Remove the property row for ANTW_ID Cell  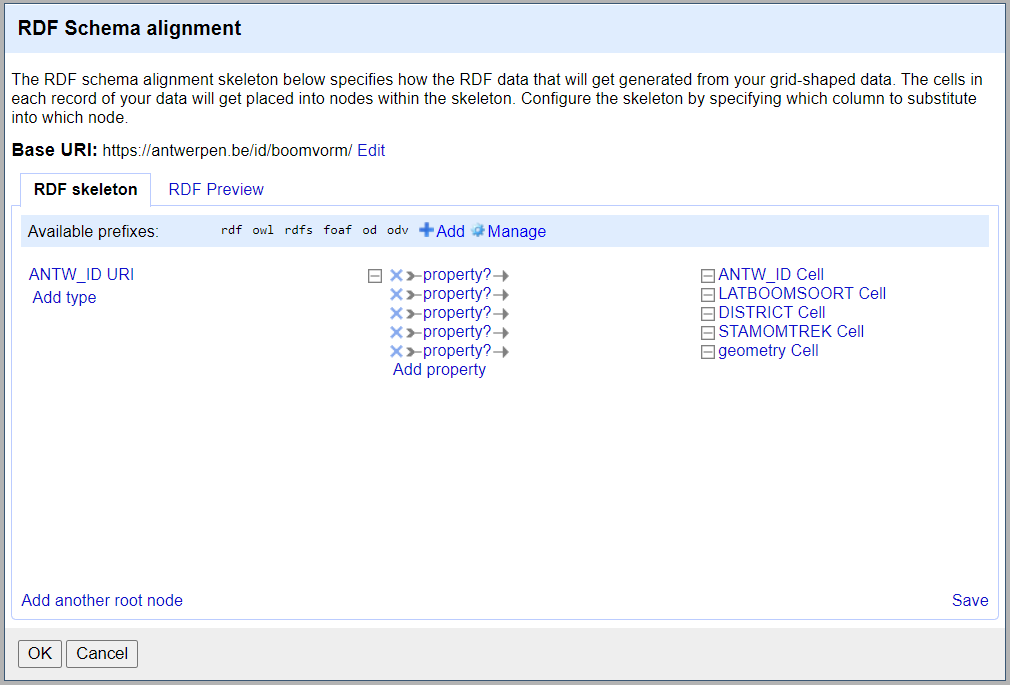[x=396, y=275]
